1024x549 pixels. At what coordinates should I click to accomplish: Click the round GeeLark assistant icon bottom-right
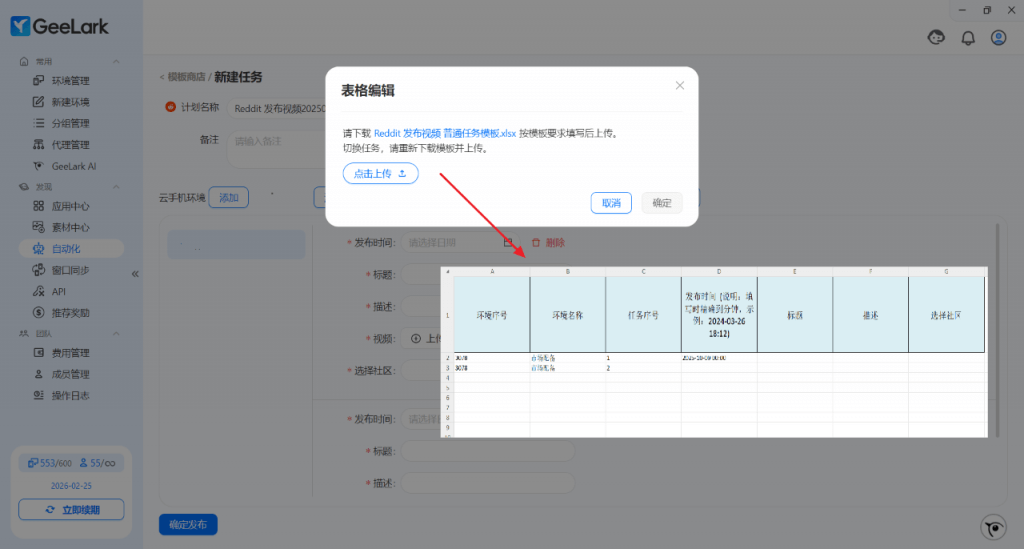pyautogui.click(x=992, y=528)
